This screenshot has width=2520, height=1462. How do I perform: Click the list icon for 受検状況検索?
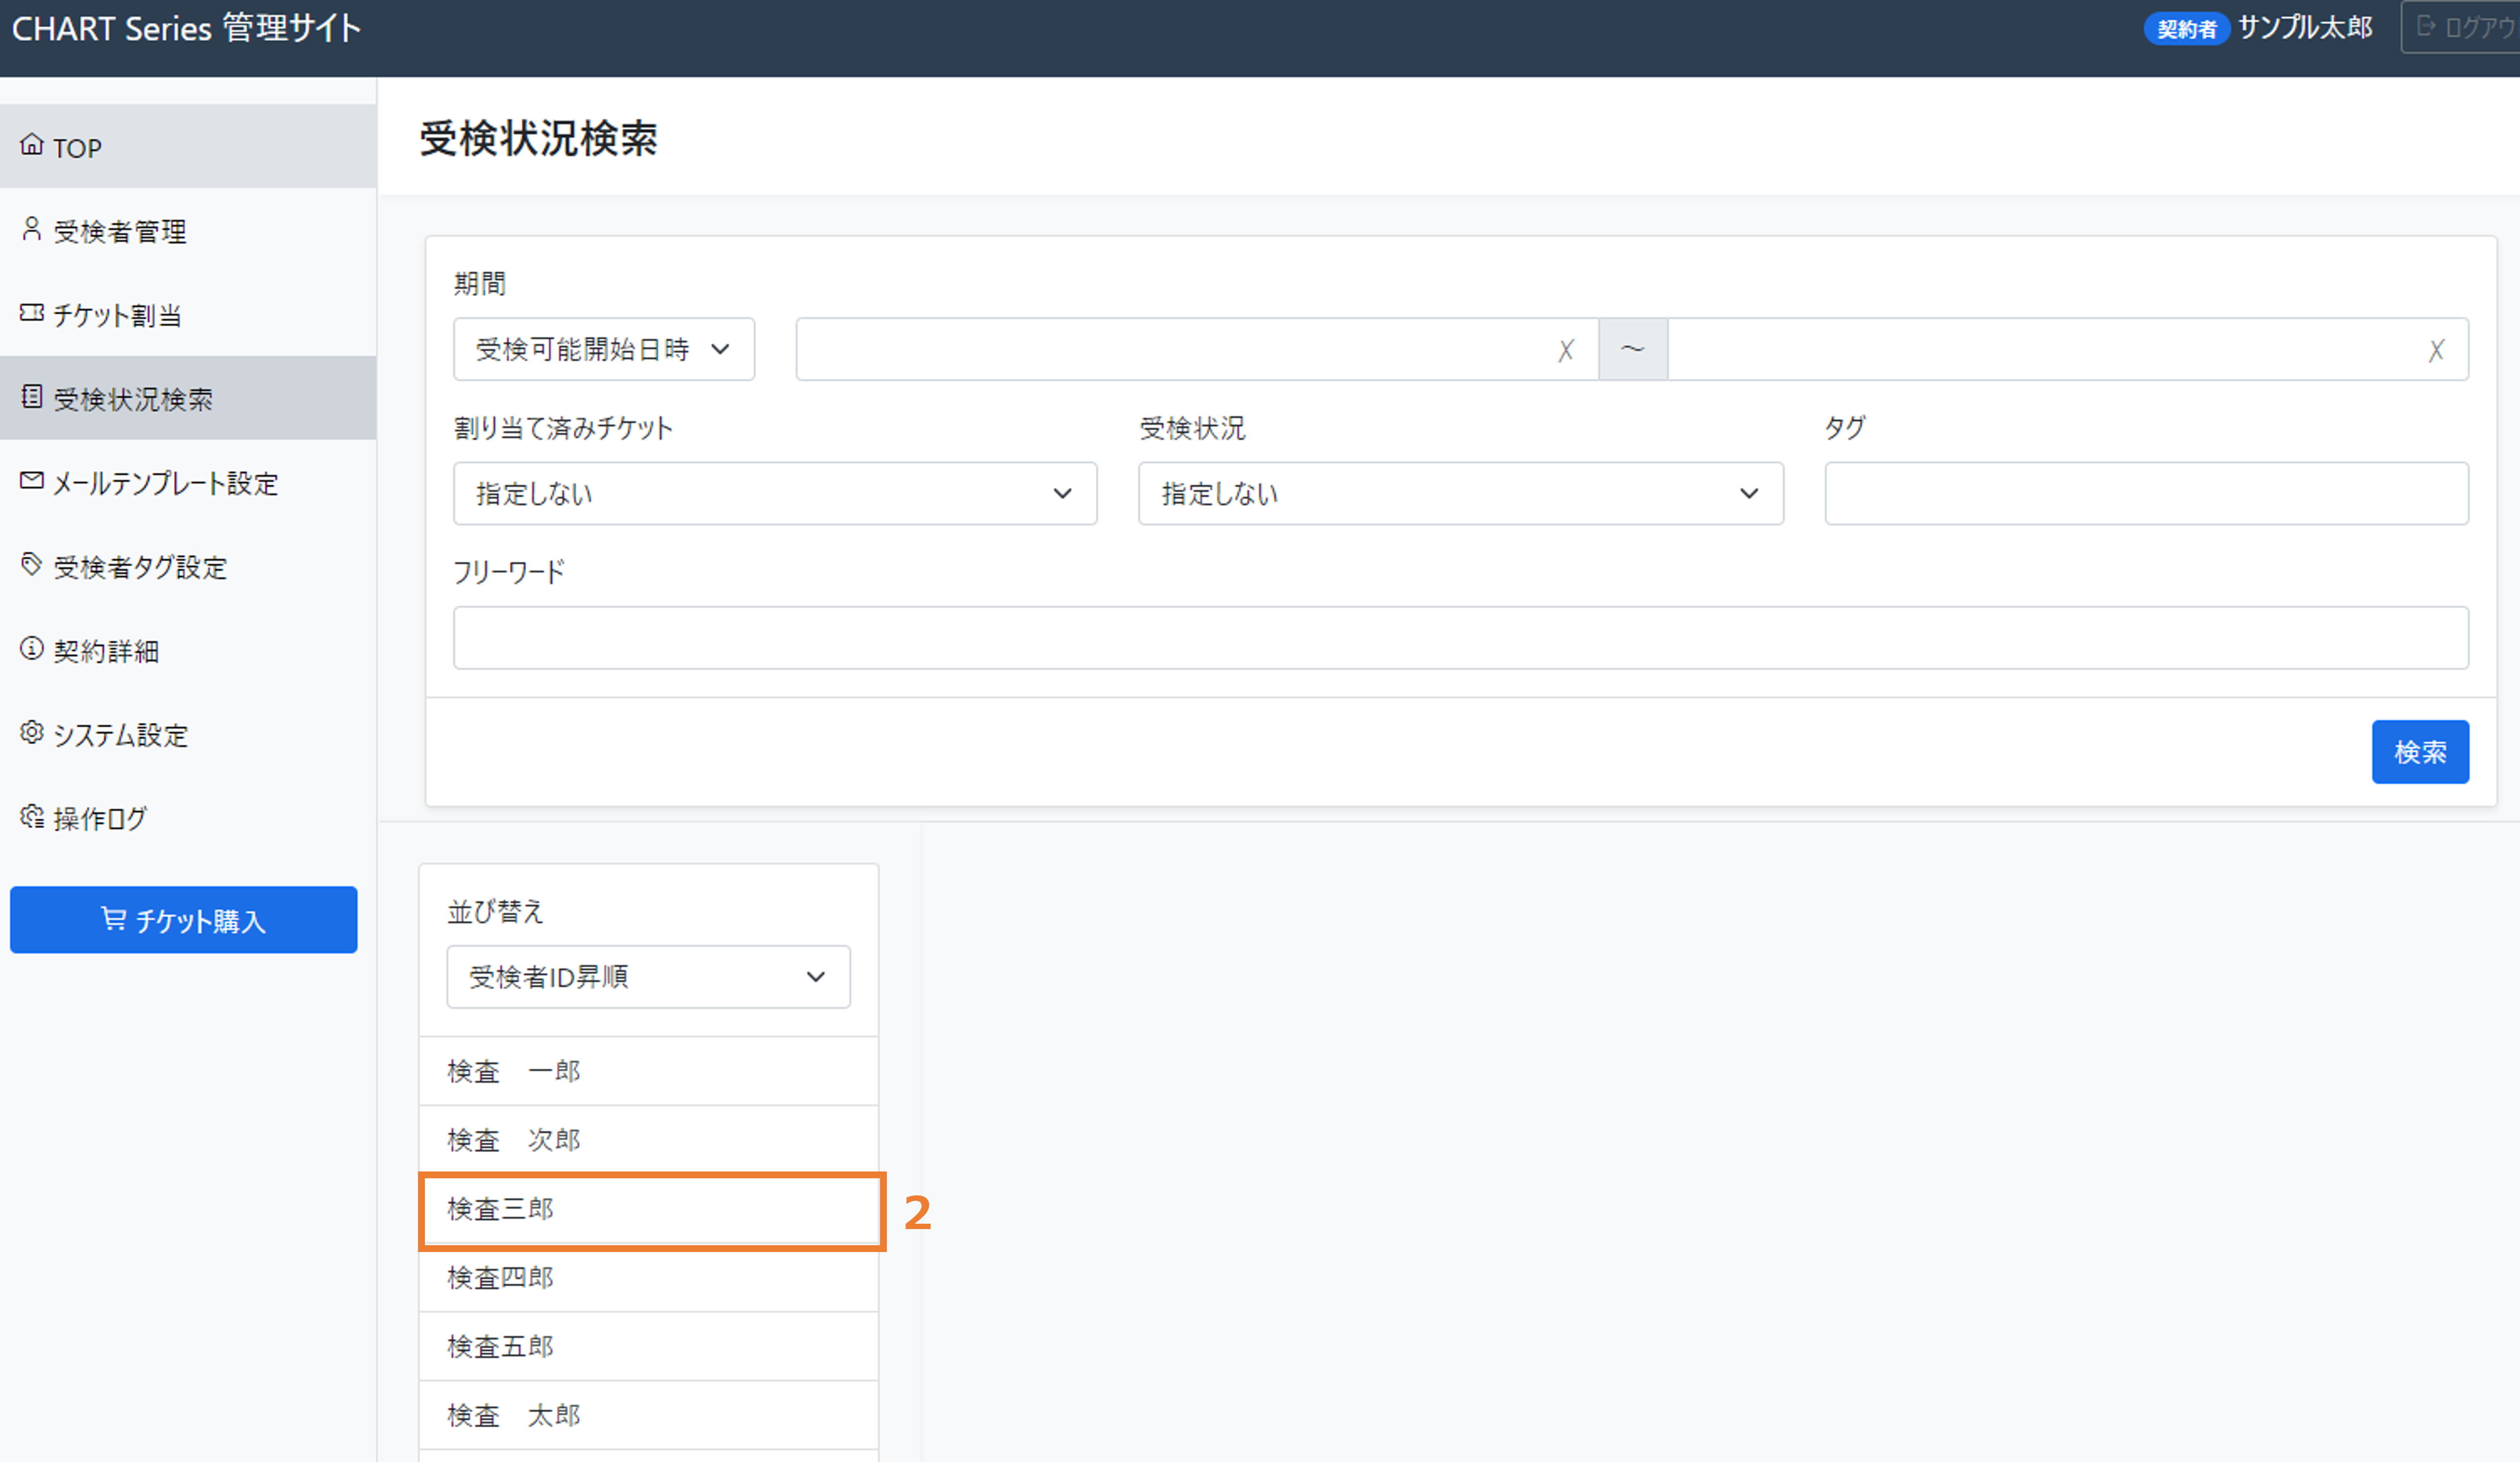tap(32, 397)
